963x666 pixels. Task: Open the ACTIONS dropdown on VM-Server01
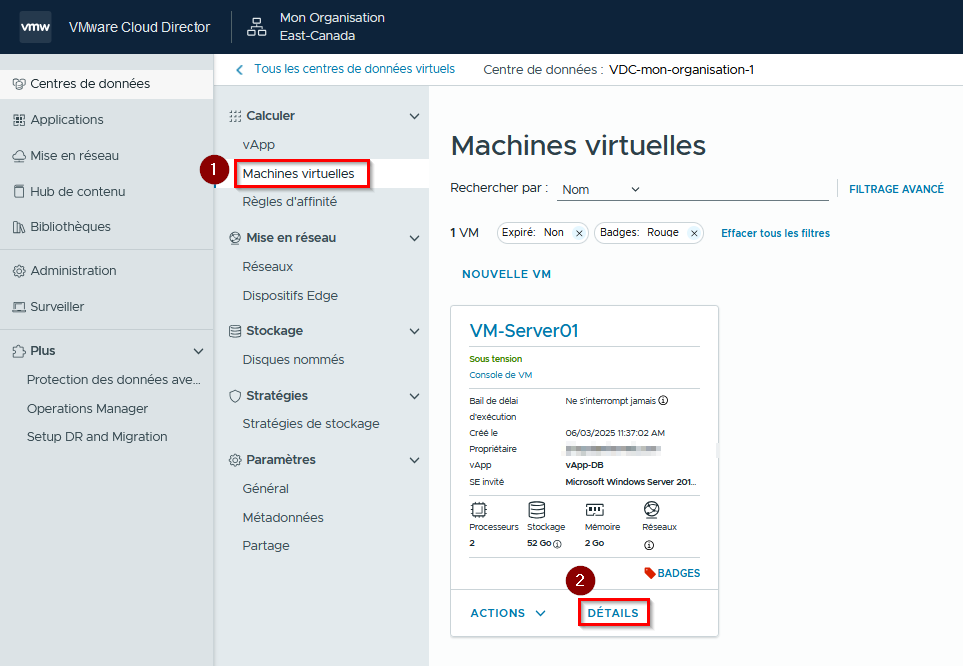pos(508,613)
